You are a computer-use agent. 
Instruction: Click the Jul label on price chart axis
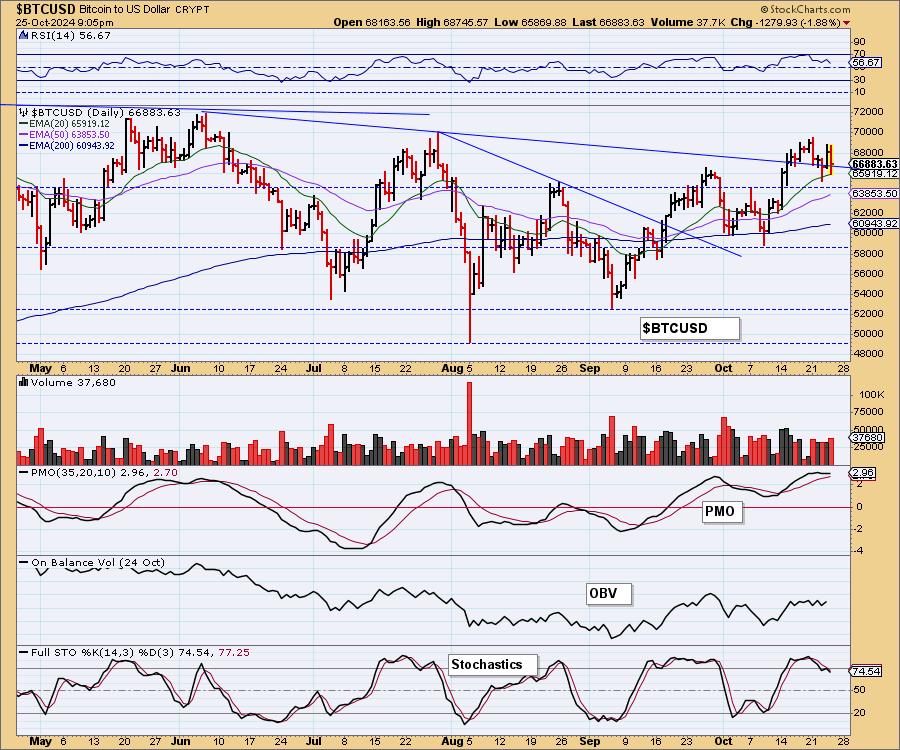pos(313,368)
